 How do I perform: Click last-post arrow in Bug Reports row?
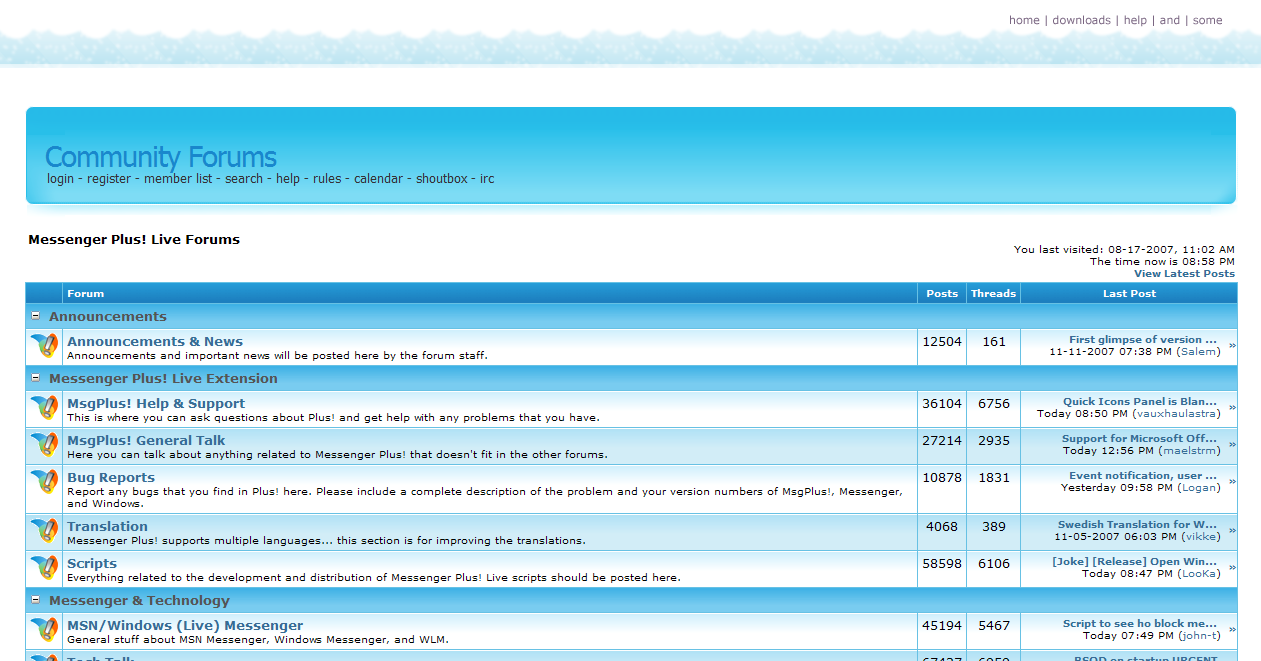click(x=1232, y=482)
